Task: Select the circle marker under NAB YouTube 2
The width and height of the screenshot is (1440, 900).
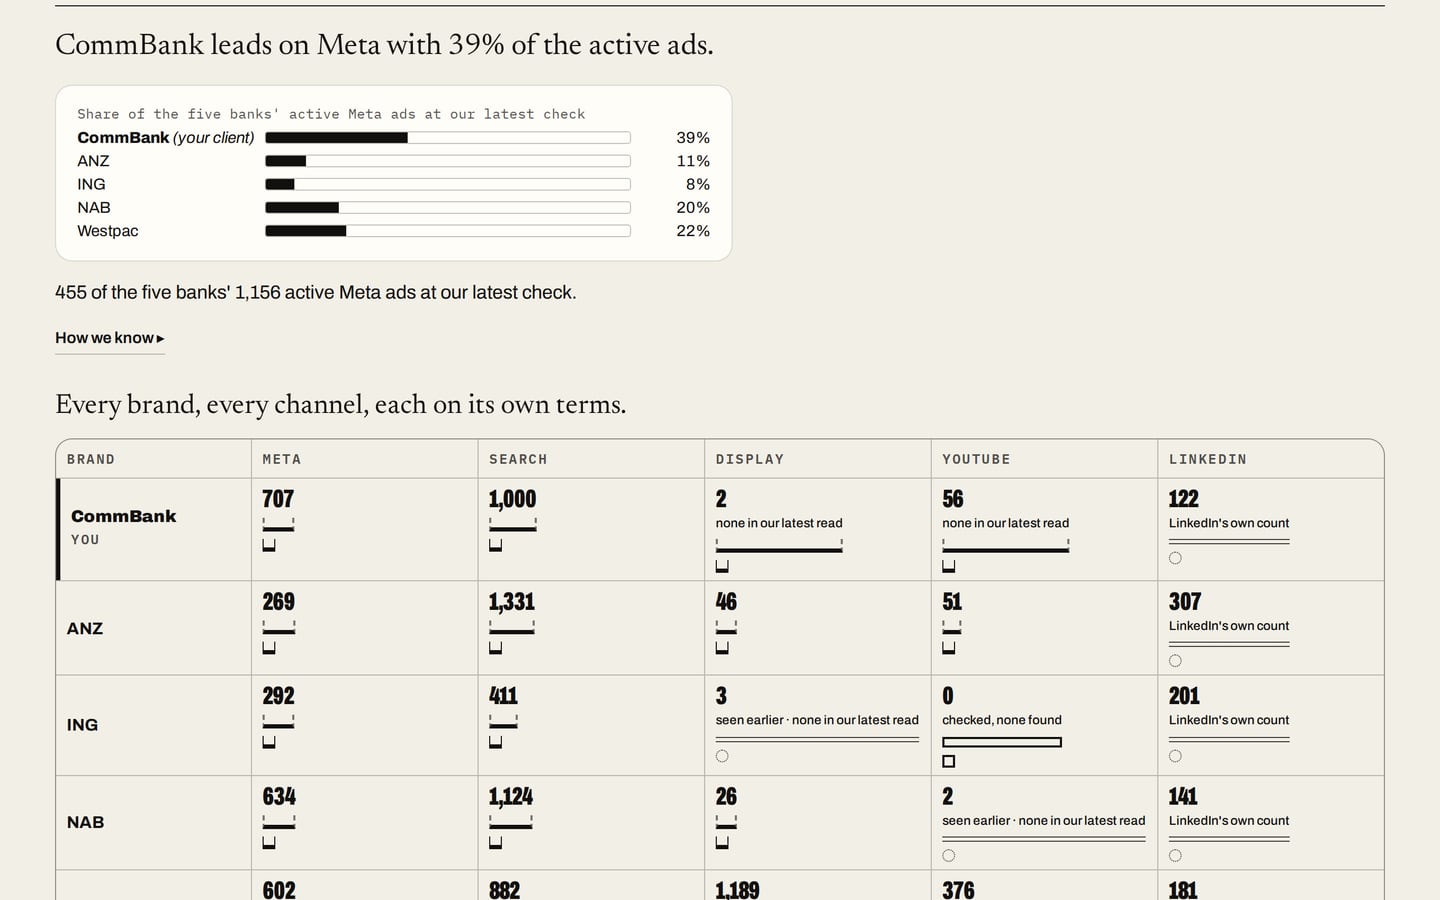Action: [949, 855]
